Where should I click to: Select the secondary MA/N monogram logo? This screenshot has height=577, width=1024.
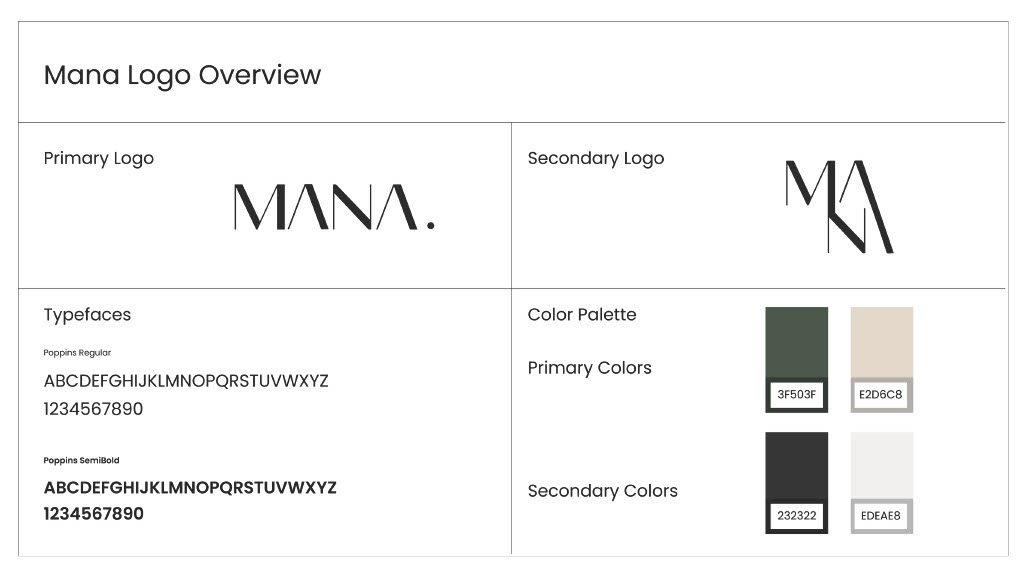click(x=838, y=206)
